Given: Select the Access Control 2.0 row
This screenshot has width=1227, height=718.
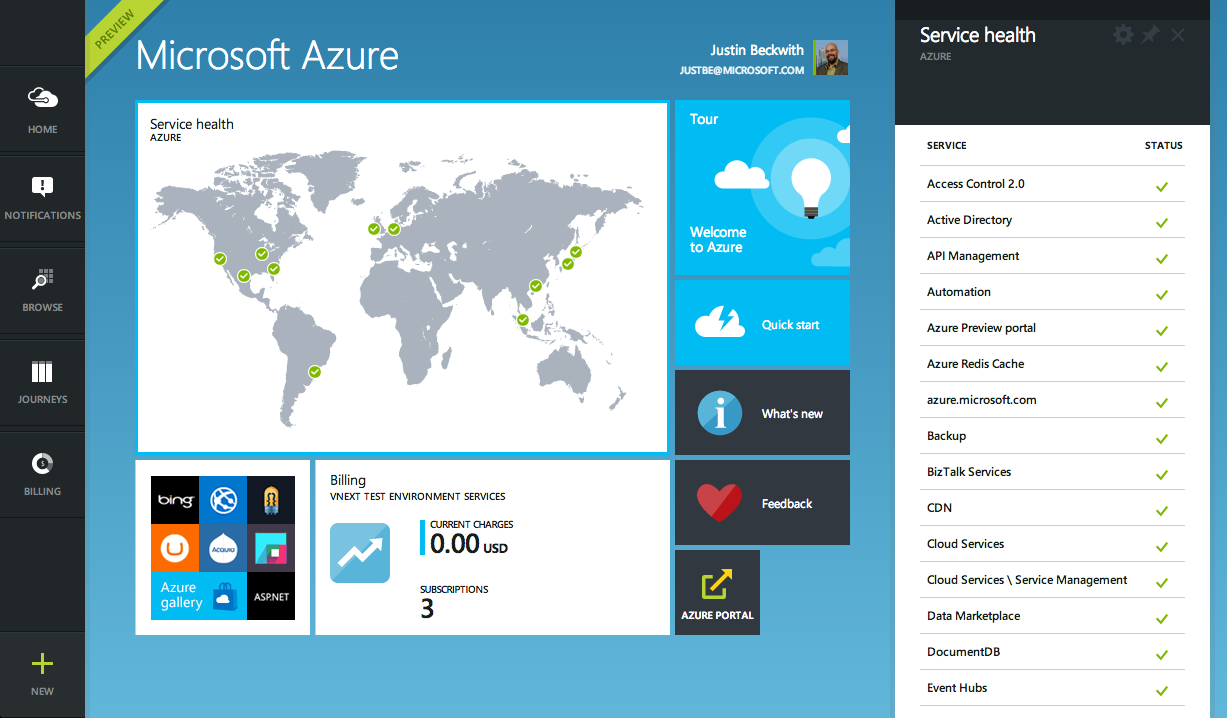Looking at the screenshot, I should [x=1052, y=184].
